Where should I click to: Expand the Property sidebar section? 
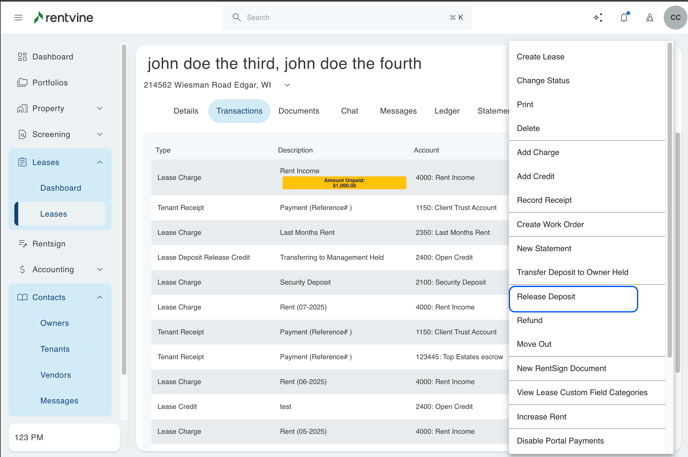click(x=99, y=109)
